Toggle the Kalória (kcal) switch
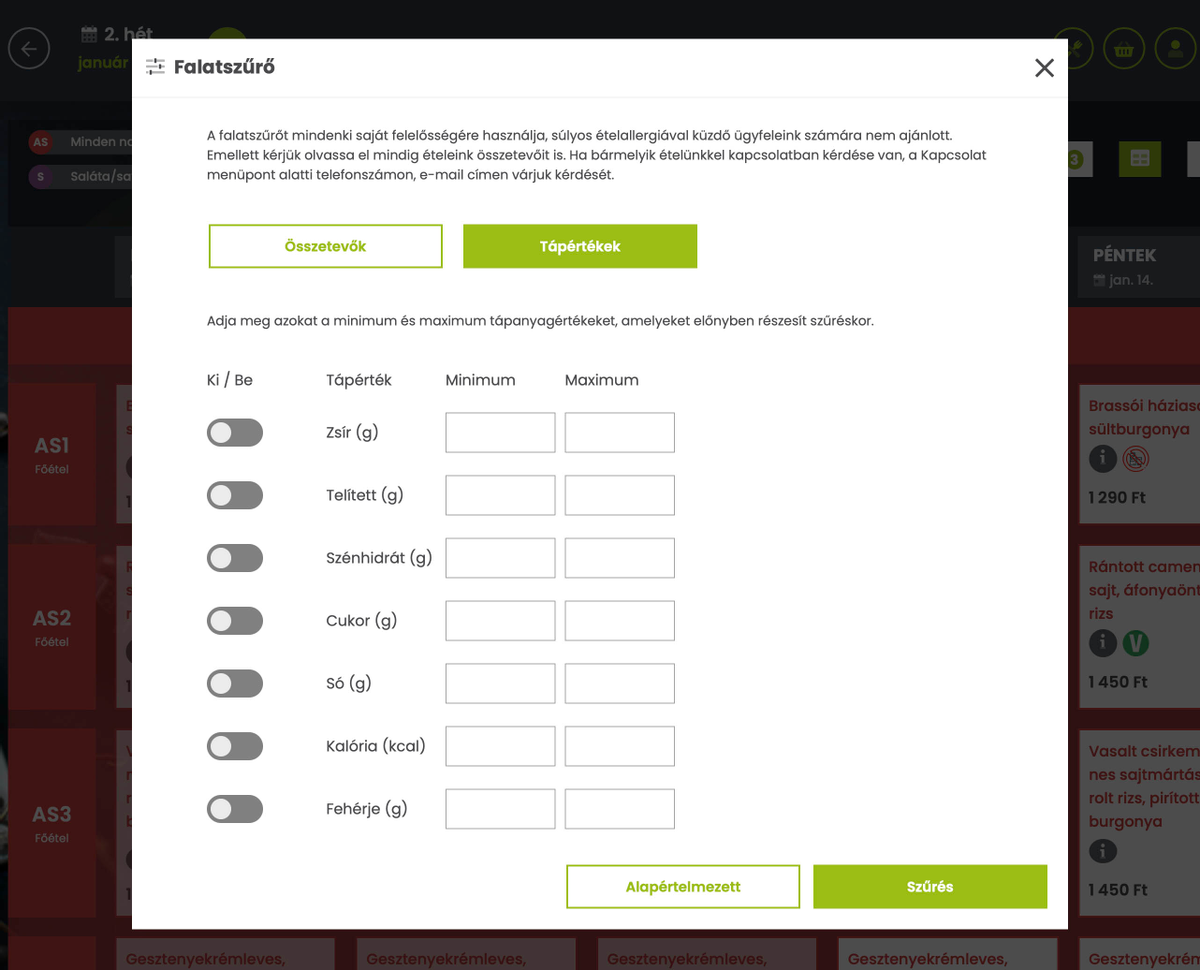Screen dimensions: 1200x970 [235, 746]
